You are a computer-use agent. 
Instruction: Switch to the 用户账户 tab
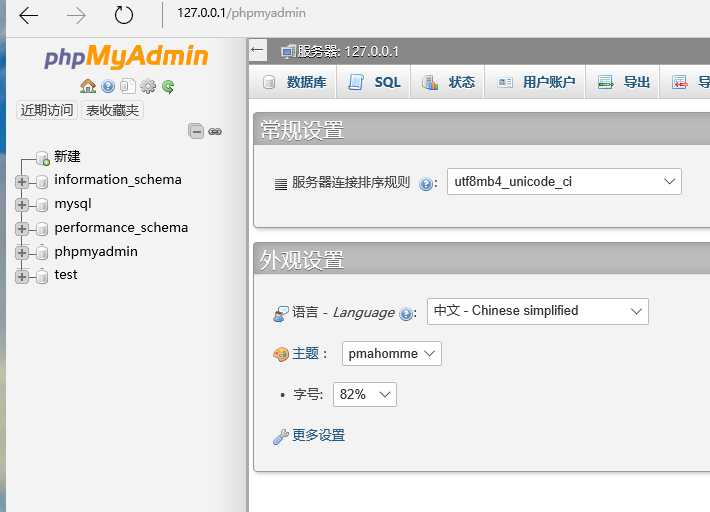click(x=536, y=82)
